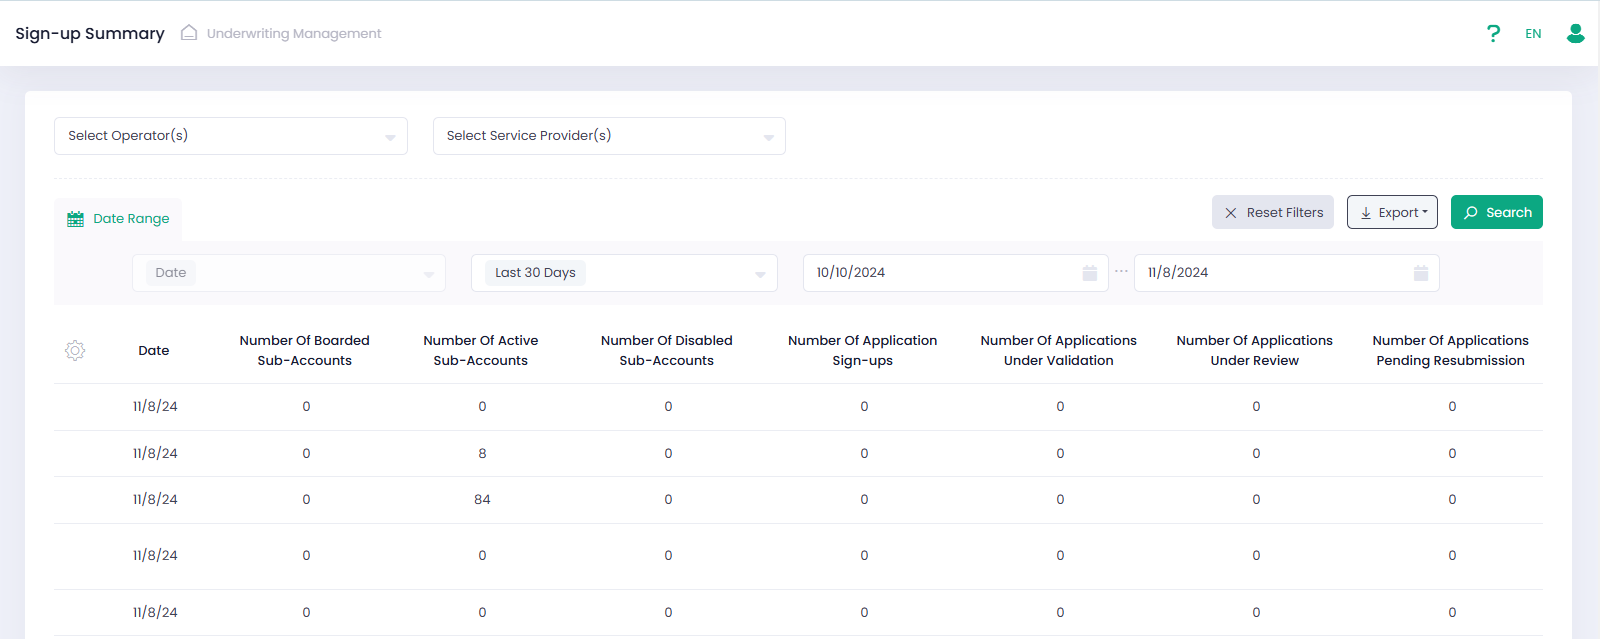Click the Reset Filters button
The height and width of the screenshot is (639, 1600).
point(1272,212)
